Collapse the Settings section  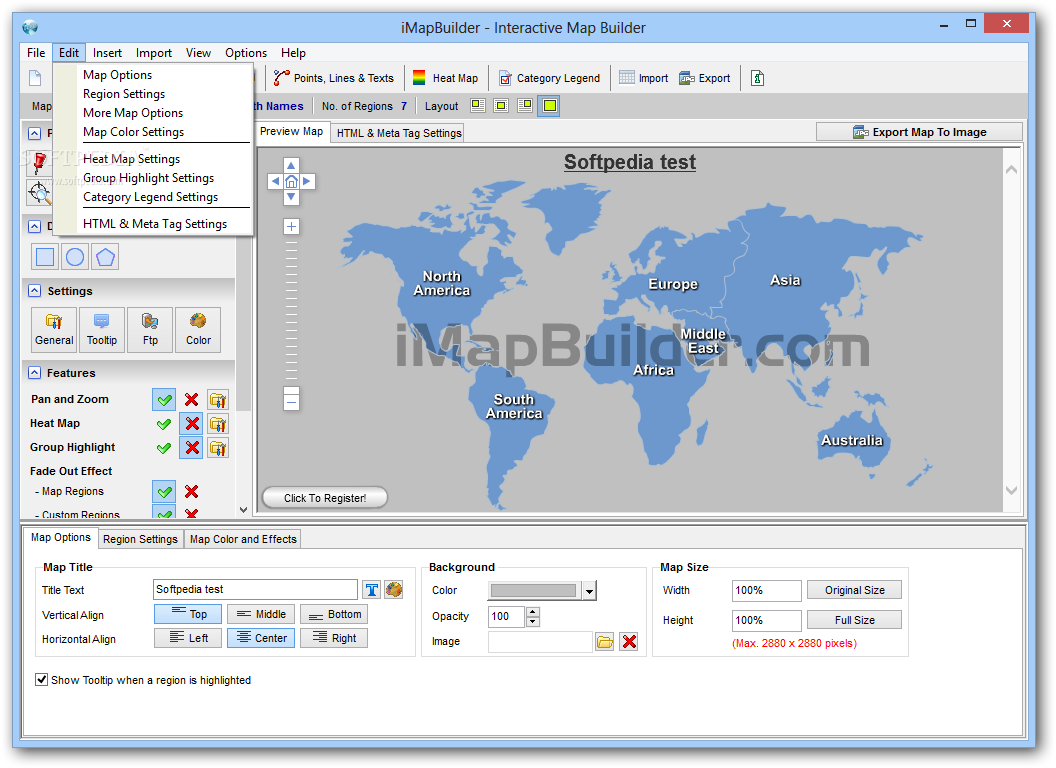pyautogui.click(x=34, y=291)
